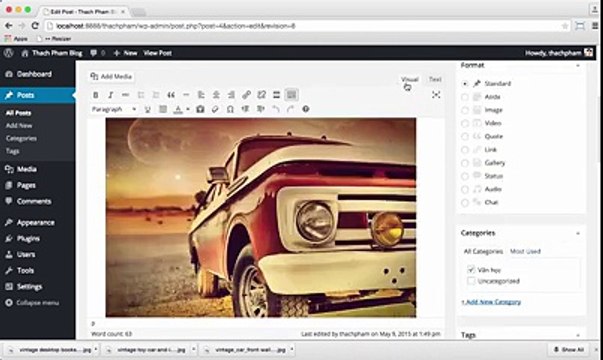Select Aside post format
Screen dimensions: 603x360
pos(465,97)
